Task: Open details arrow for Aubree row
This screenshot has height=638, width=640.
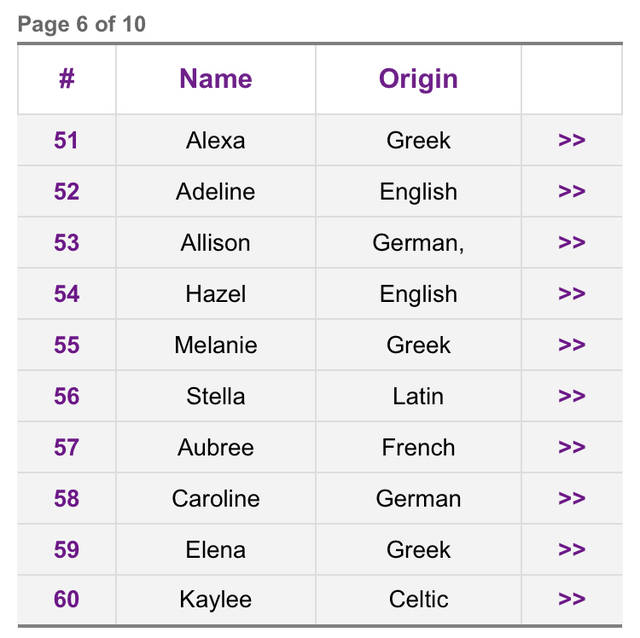Action: tap(571, 447)
